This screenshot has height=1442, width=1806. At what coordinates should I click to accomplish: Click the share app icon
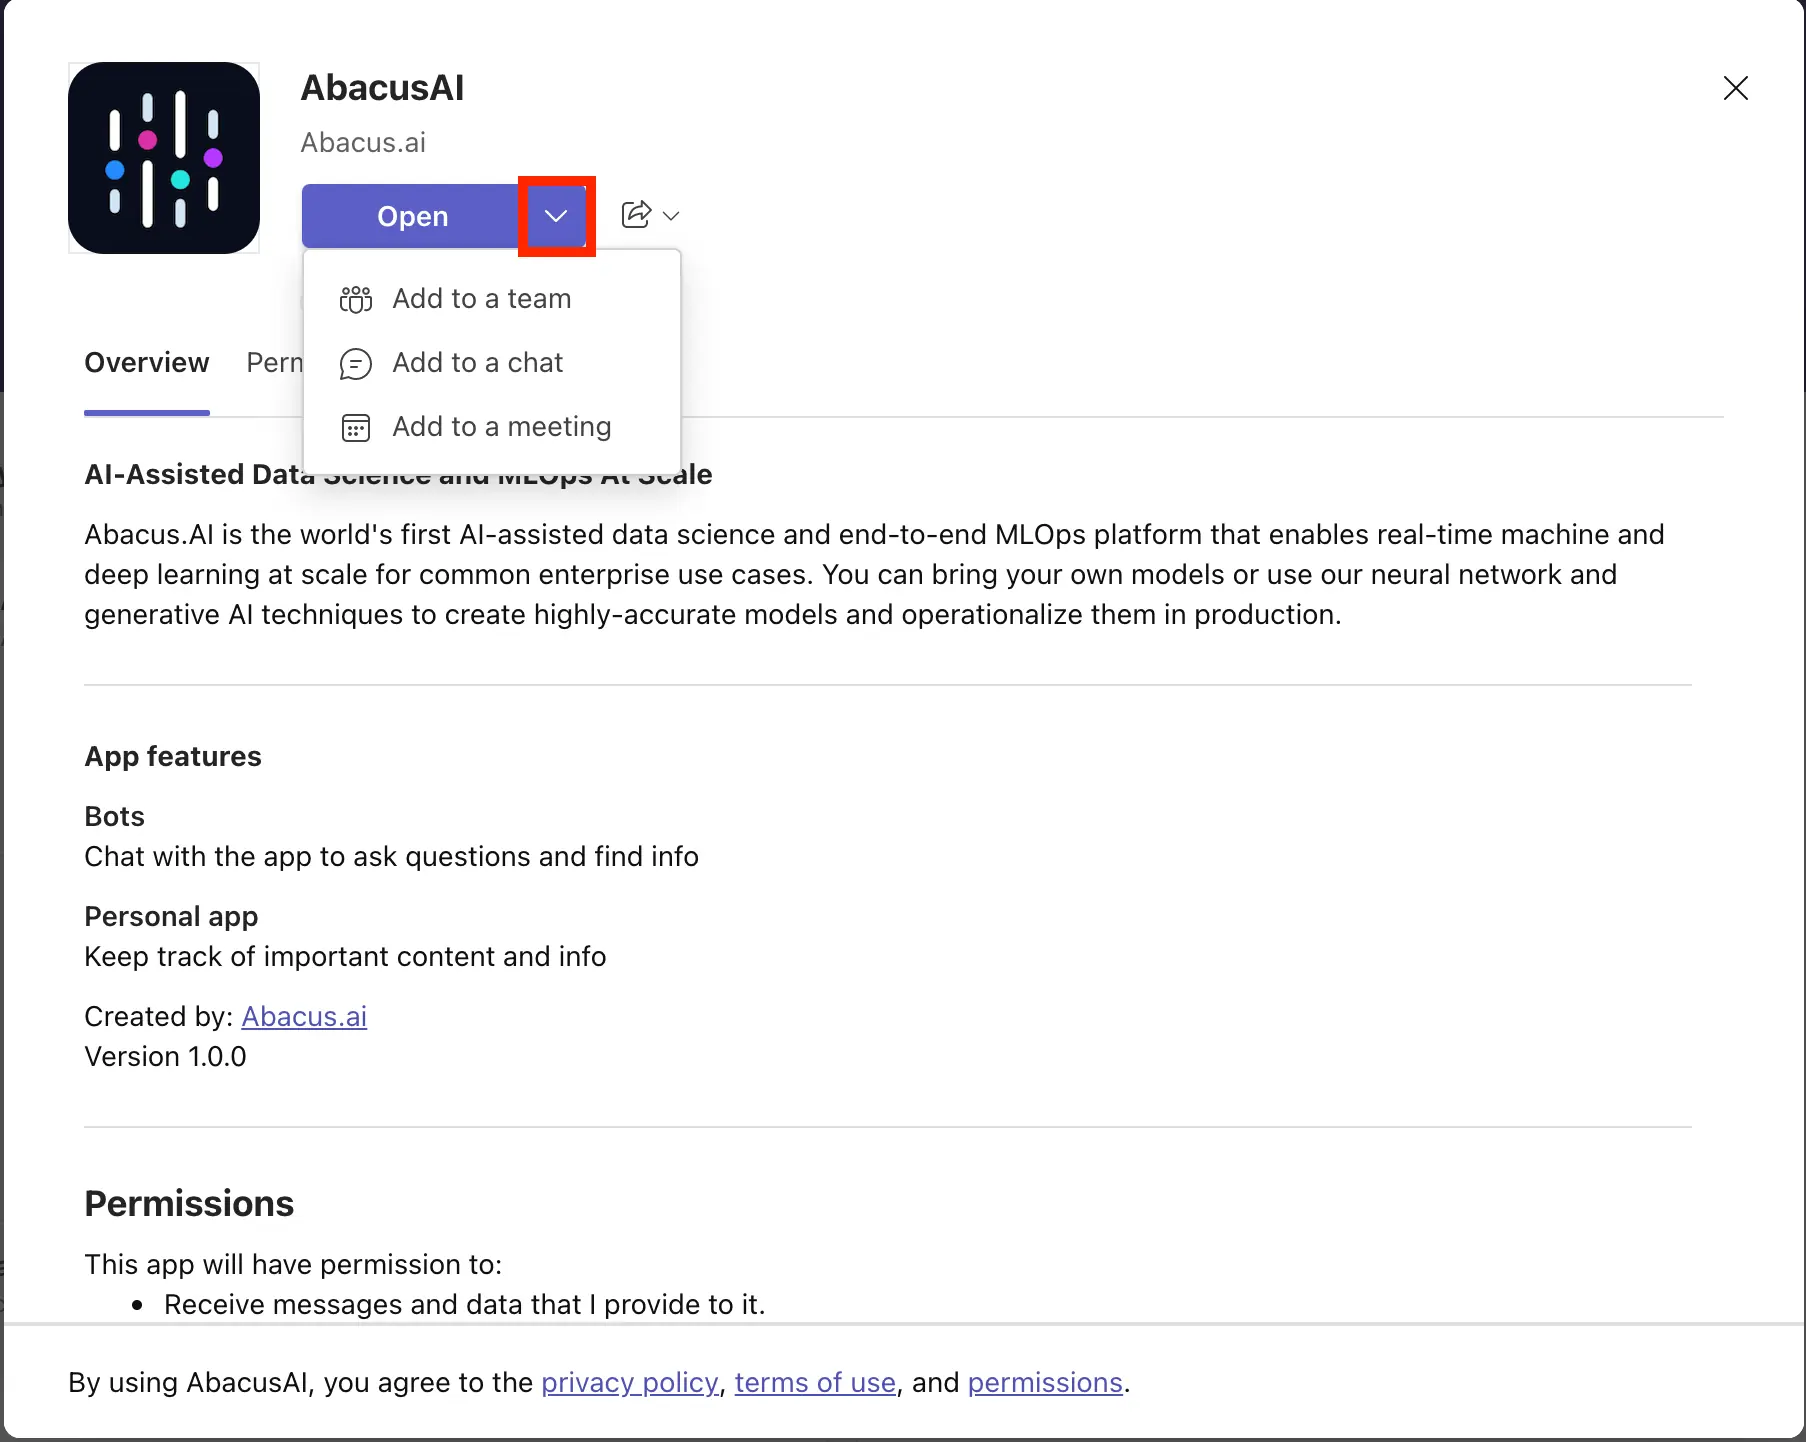coord(636,215)
